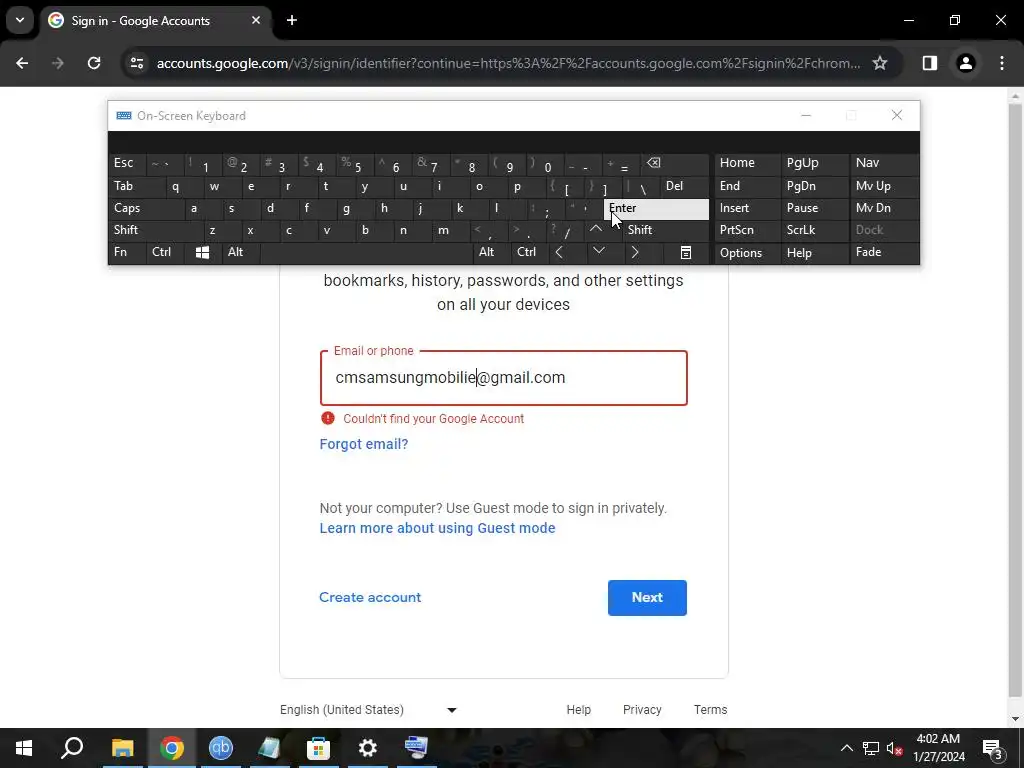Expand the tab search dropdown in Chrome

20,20
